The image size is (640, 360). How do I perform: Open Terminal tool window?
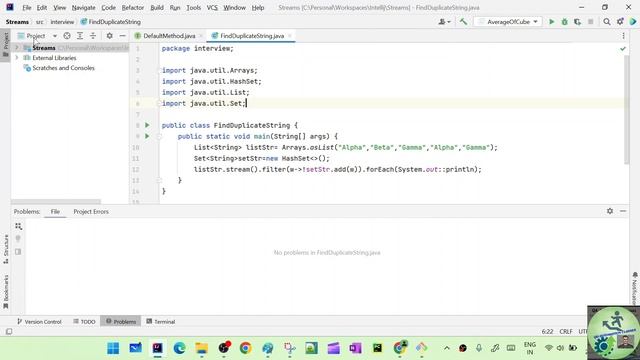pyautogui.click(x=160, y=322)
